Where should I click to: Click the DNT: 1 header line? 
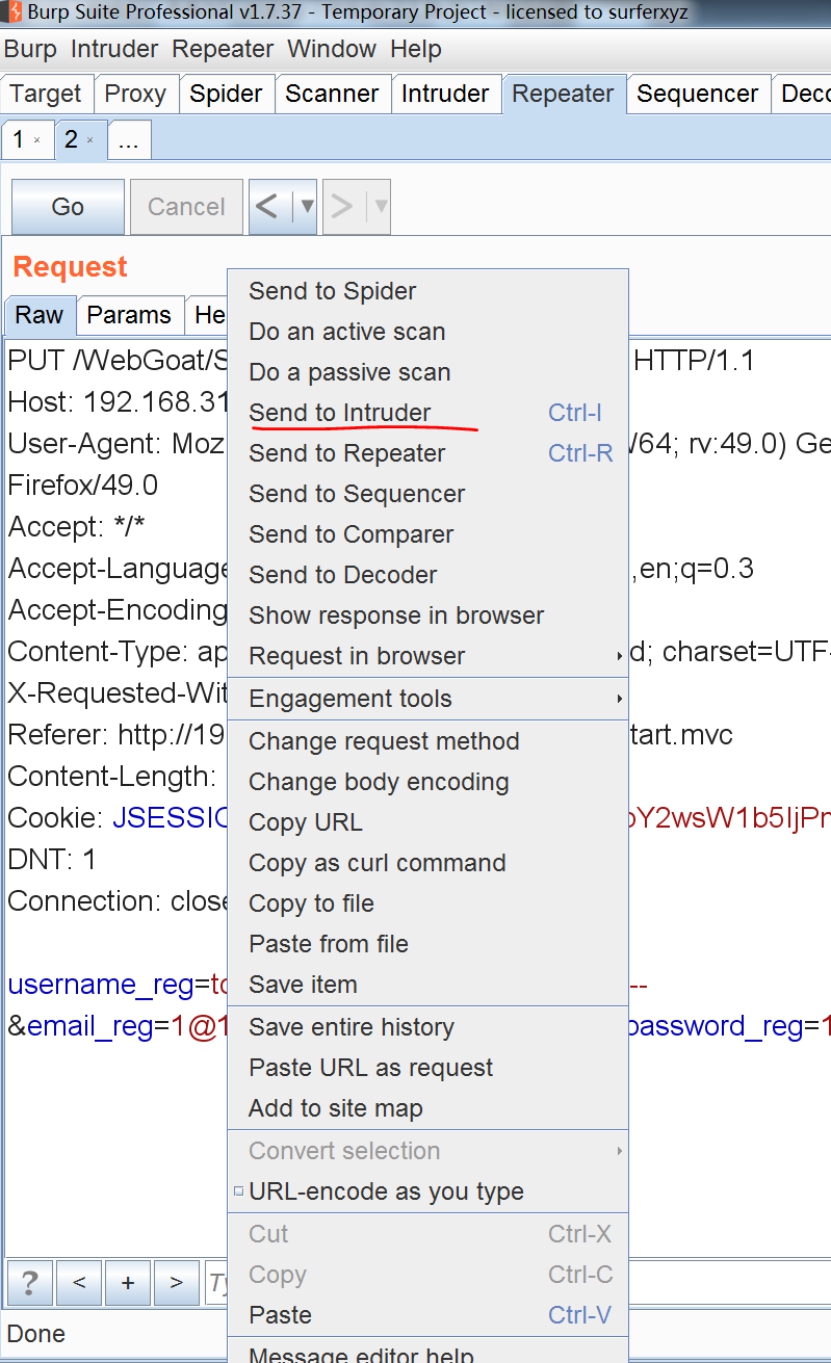(x=52, y=860)
